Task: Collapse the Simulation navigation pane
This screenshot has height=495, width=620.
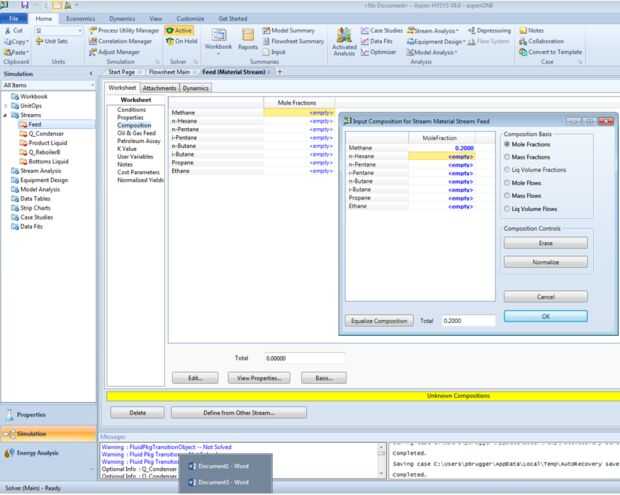Action: 91,74
